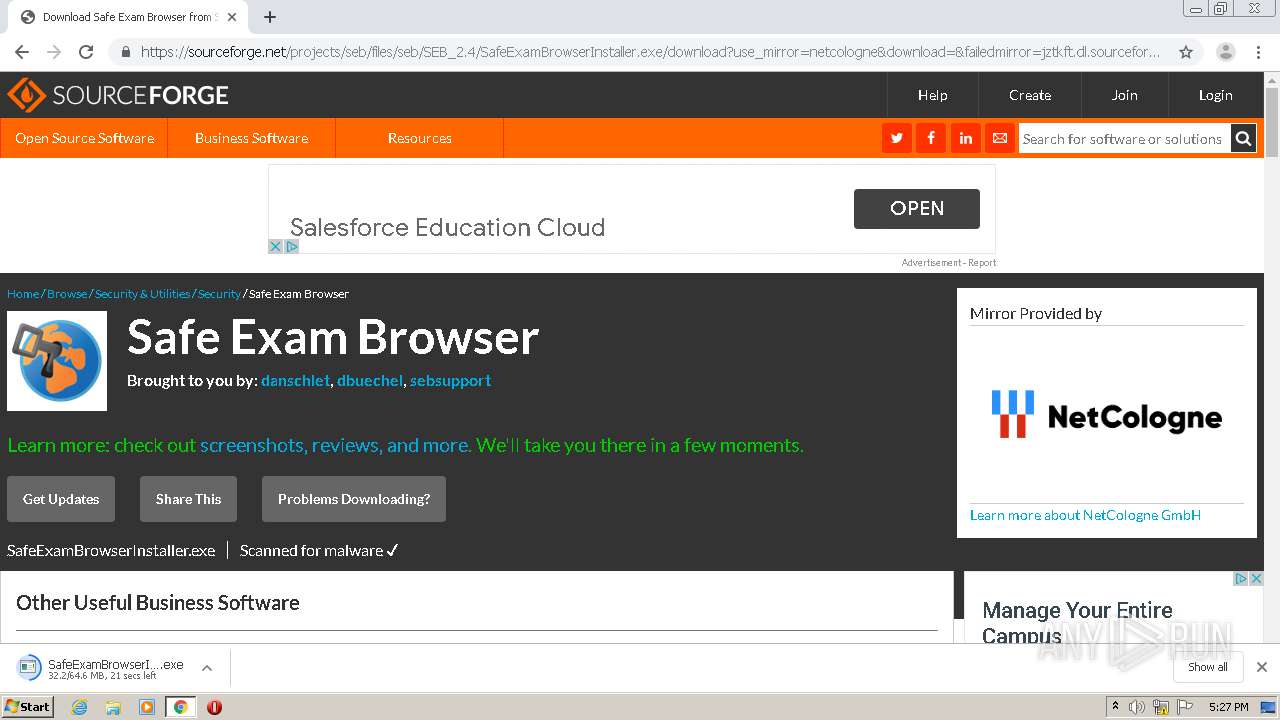Open sebsupport profile link
1280x720 pixels.
[x=450, y=380]
